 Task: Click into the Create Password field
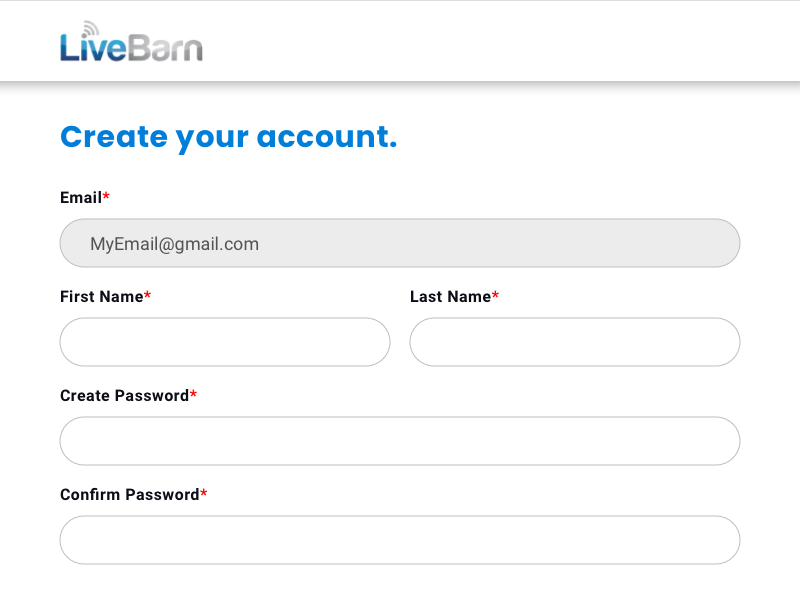click(400, 441)
